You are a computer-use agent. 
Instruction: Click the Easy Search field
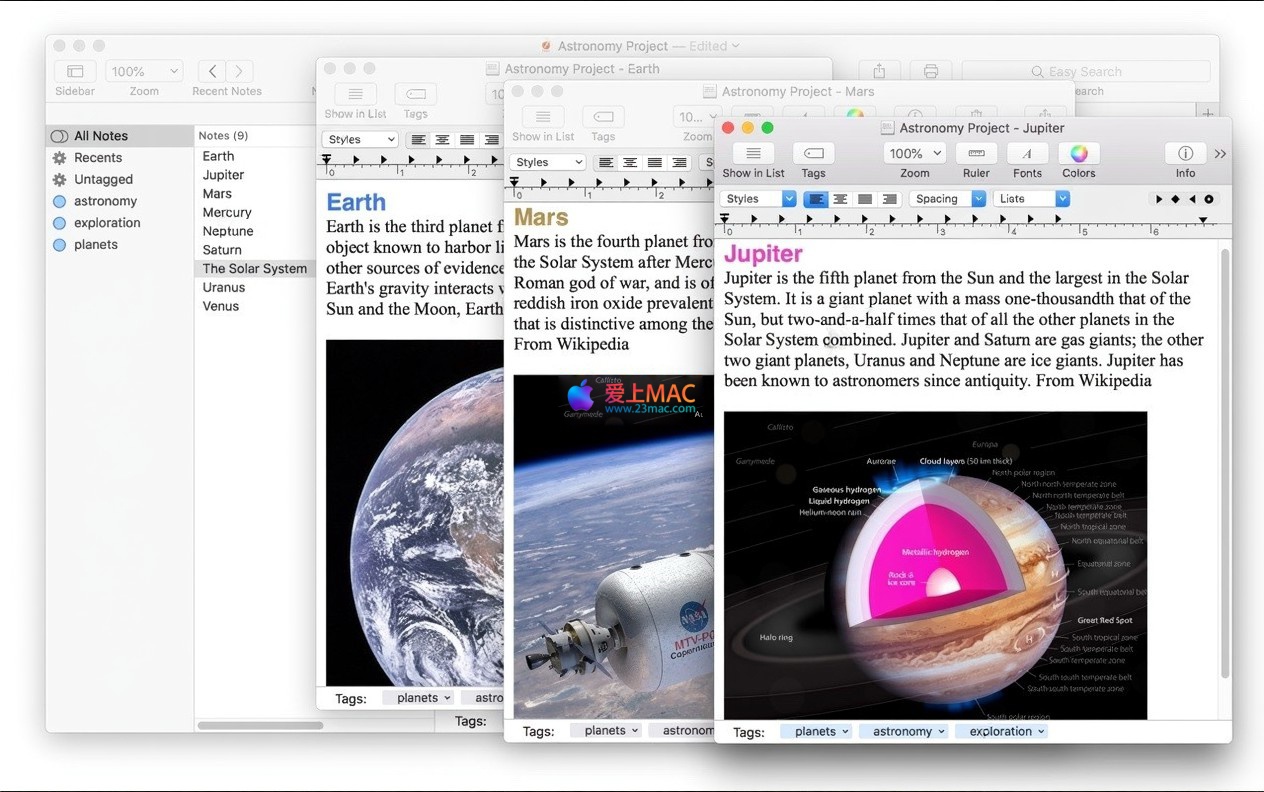click(x=1085, y=72)
